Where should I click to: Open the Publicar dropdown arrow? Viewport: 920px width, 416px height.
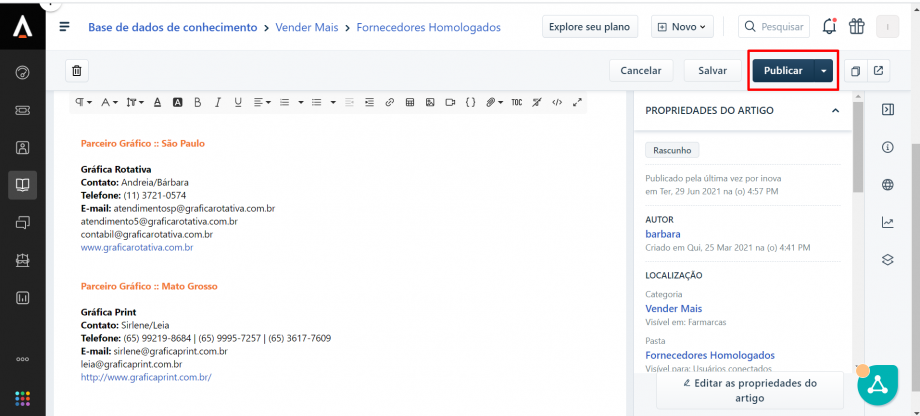pyautogui.click(x=823, y=71)
